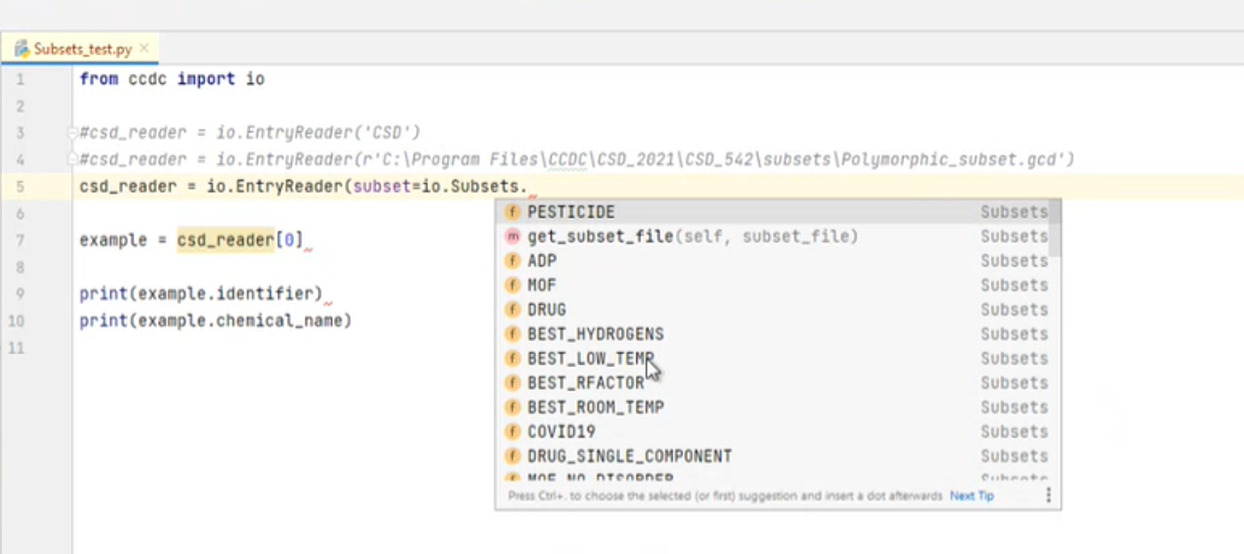Pick the DRUG suggestion in the popup
This screenshot has width=1244, height=554.
click(x=547, y=310)
